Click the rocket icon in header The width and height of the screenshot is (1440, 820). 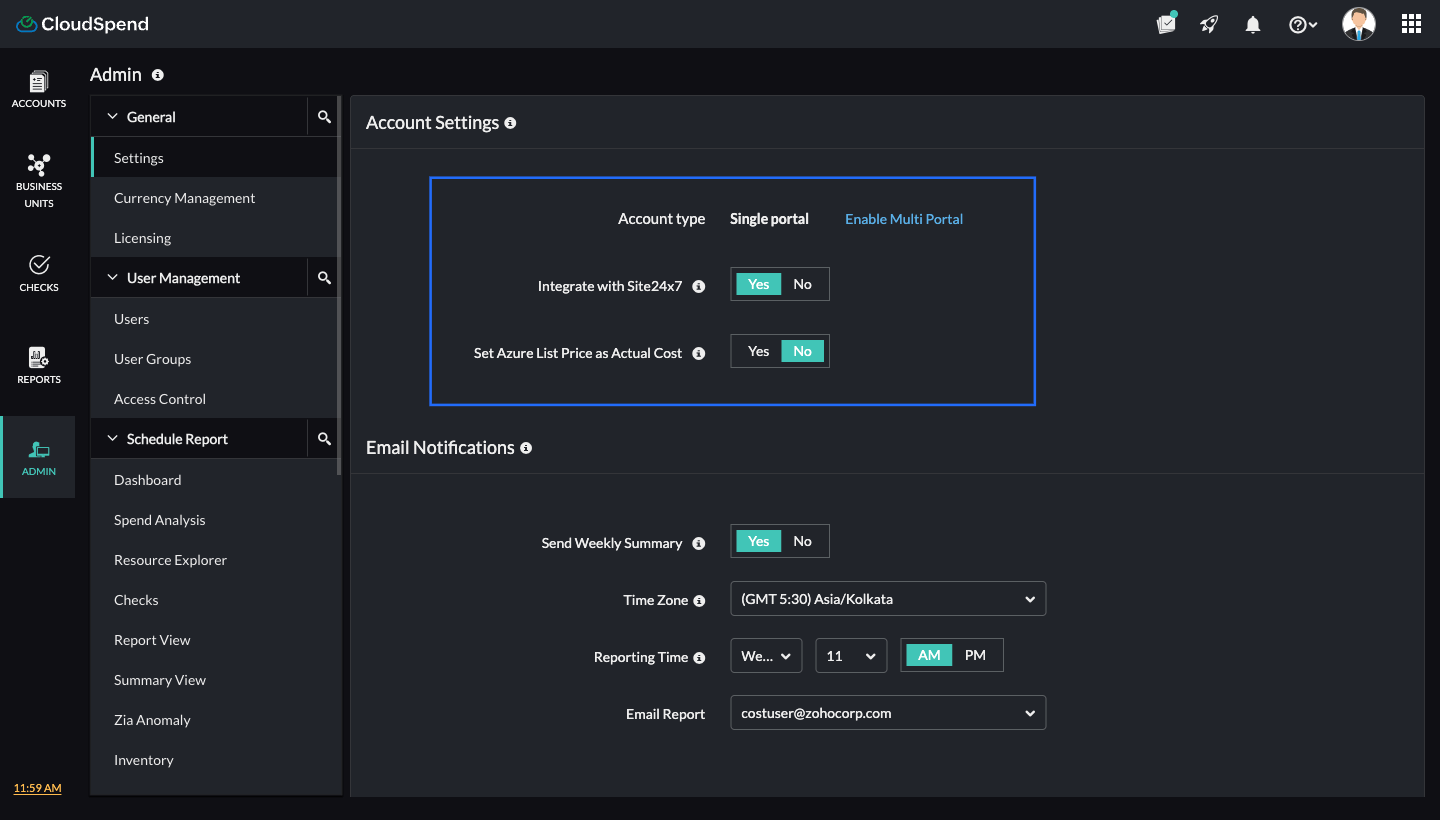[1209, 25]
